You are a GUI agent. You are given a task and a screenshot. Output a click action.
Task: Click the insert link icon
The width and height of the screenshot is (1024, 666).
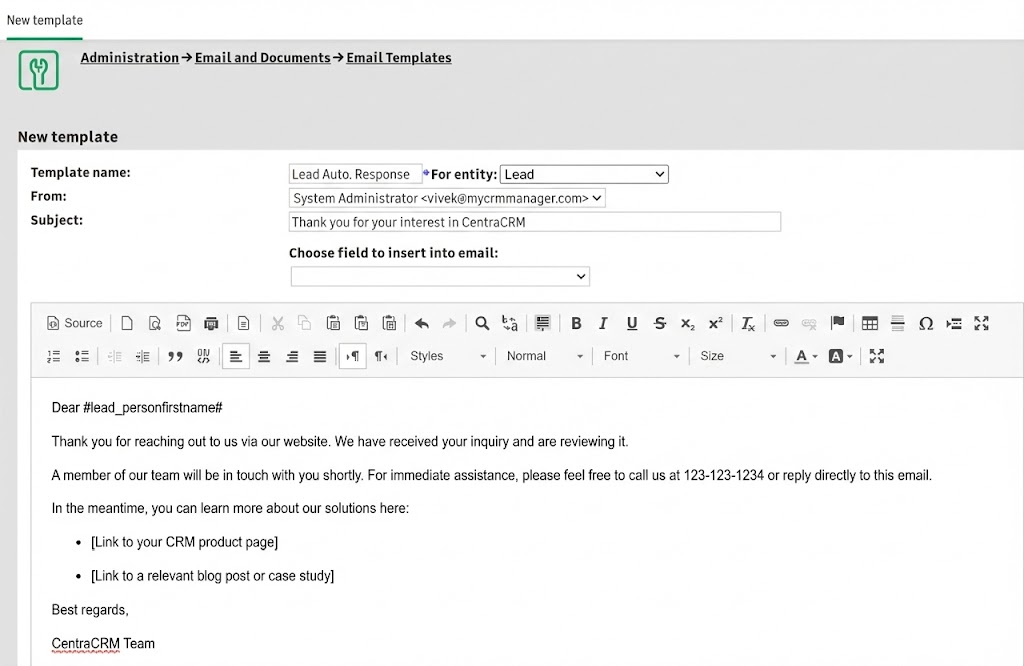tap(781, 323)
